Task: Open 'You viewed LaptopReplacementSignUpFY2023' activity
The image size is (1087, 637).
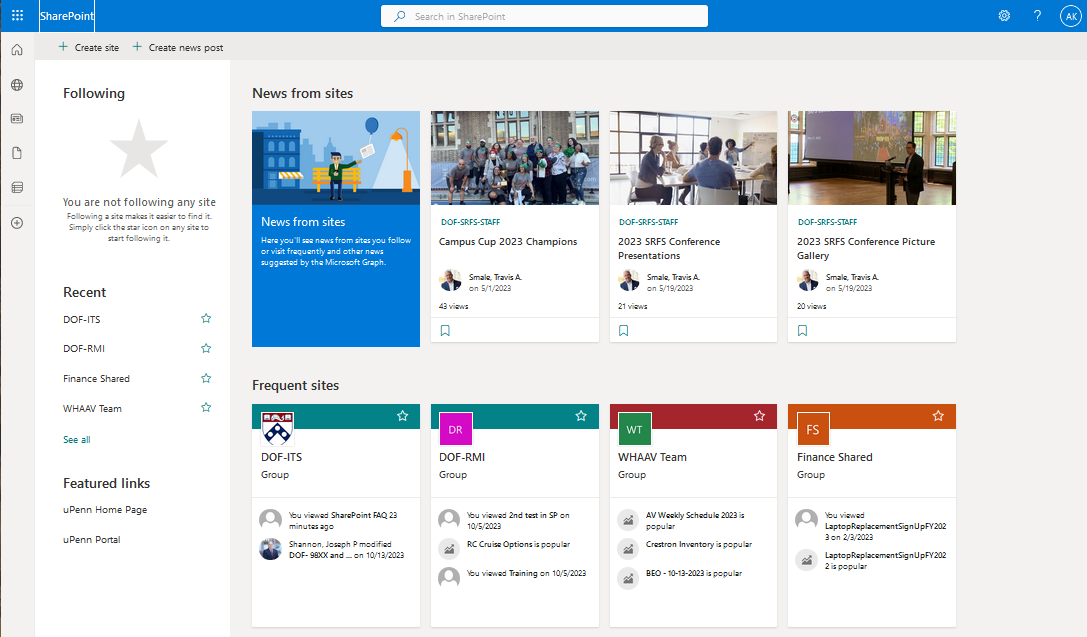Action: point(885,526)
